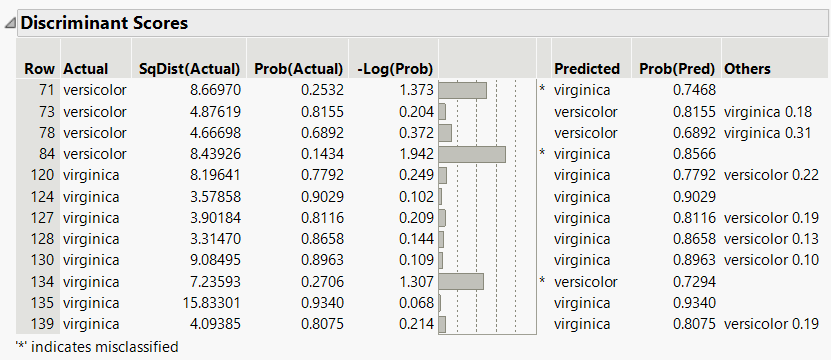
Task: Collapse the Discriminant Scores disclosure triangle
Action: 10,23
